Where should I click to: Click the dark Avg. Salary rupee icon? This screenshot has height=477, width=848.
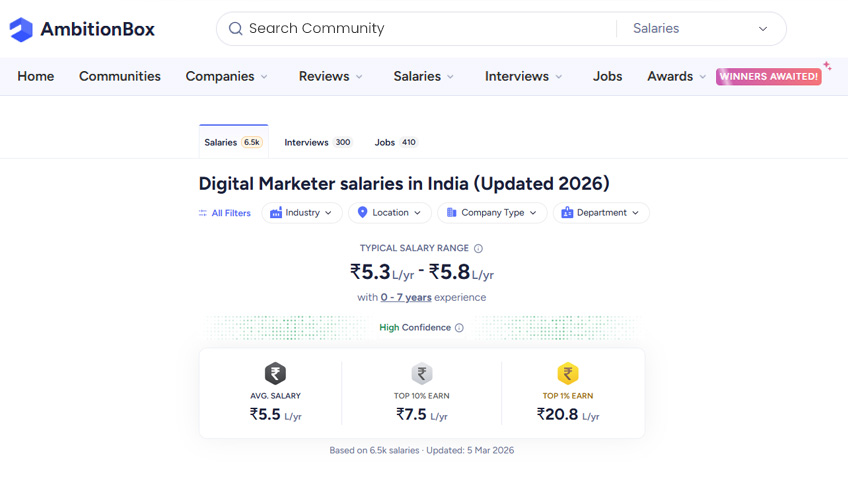point(275,373)
